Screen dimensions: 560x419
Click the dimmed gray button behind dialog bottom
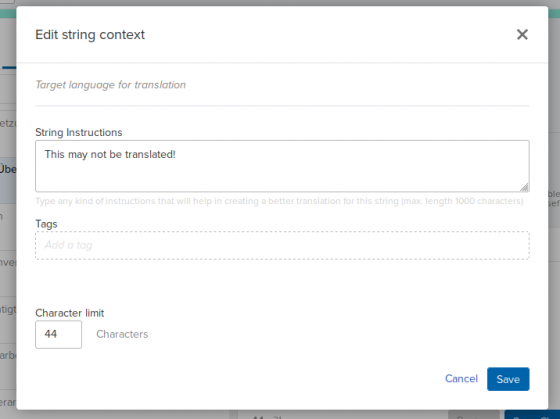(x=474, y=414)
